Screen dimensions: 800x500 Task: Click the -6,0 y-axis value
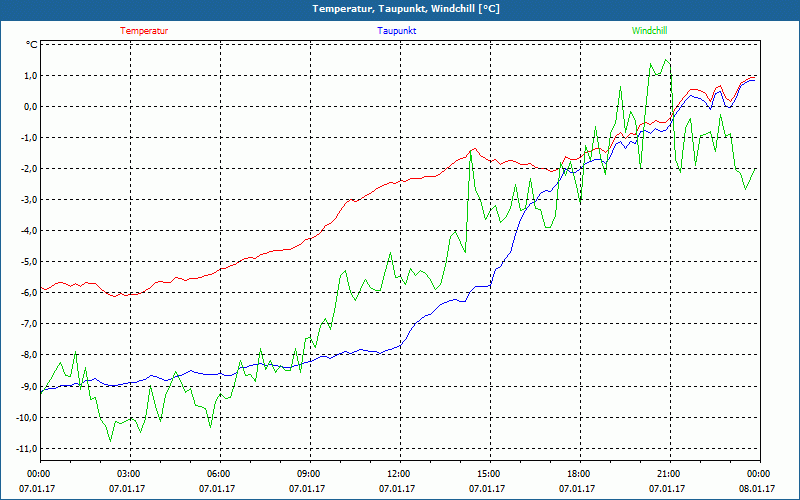click(x=29, y=293)
